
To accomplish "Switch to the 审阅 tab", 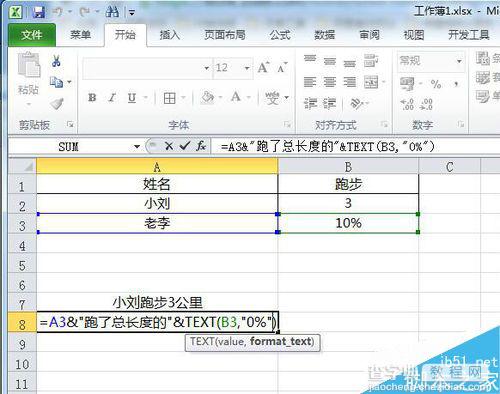I will point(369,34).
